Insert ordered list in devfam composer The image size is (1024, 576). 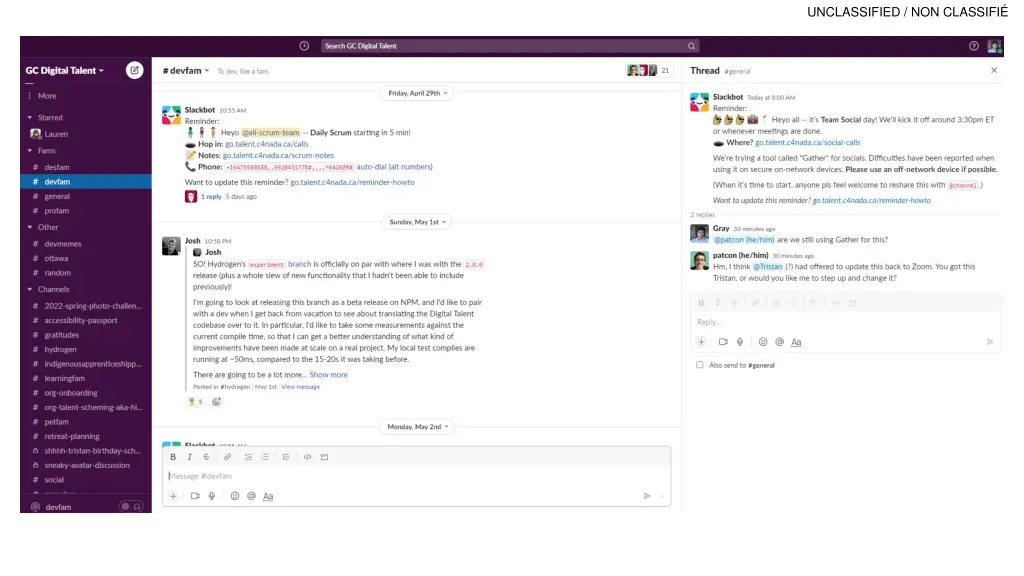click(x=248, y=457)
